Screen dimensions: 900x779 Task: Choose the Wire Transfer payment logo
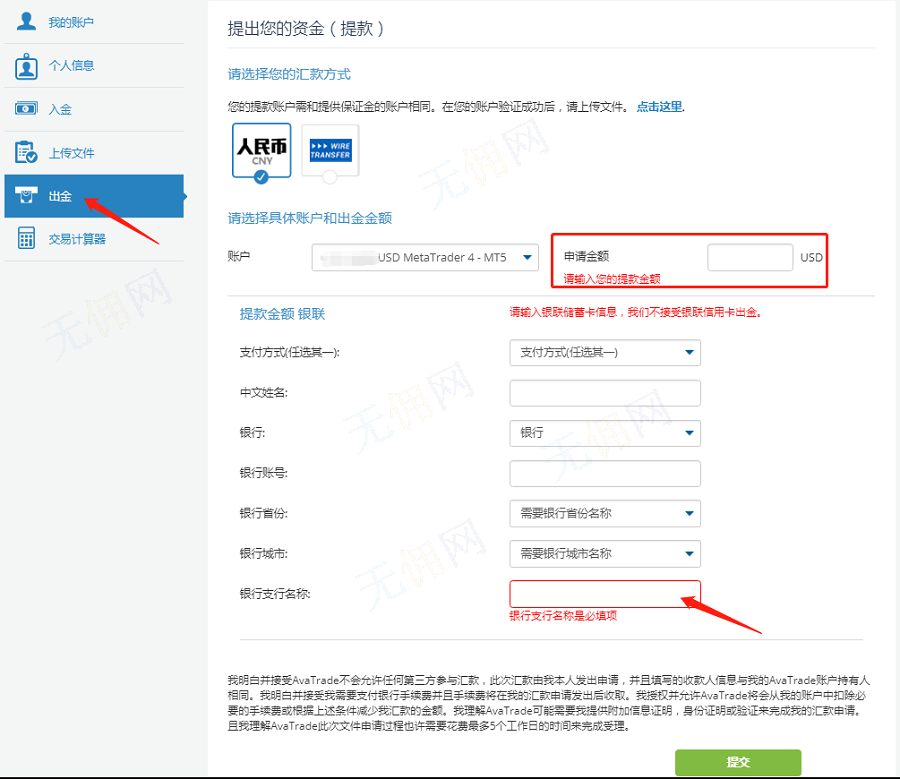330,148
